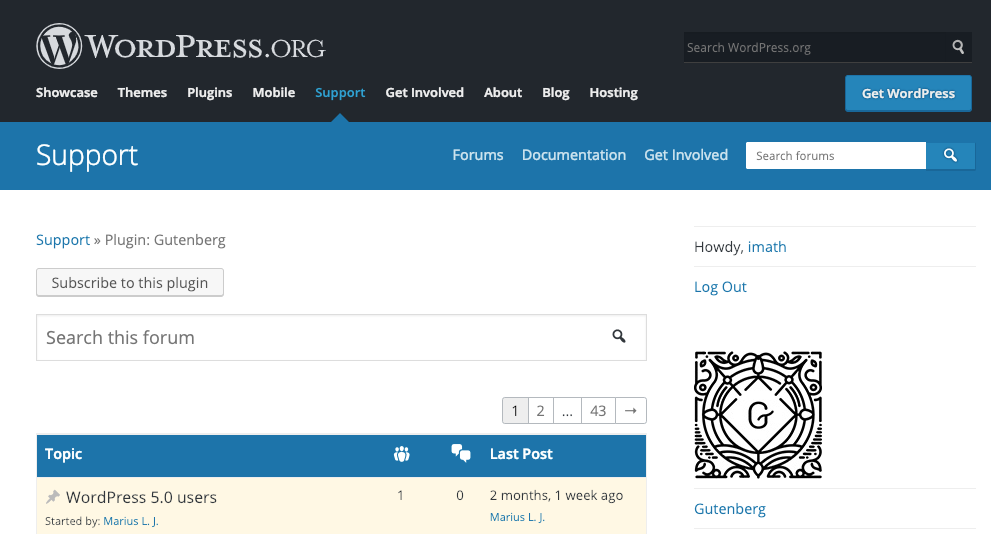Open Get Involved in the top dark menu
This screenshot has height=534, width=991.
coord(425,92)
